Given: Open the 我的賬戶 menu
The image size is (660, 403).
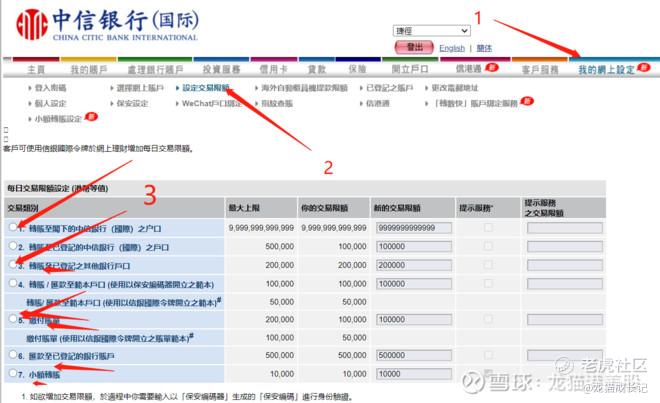Looking at the screenshot, I should 89,69.
